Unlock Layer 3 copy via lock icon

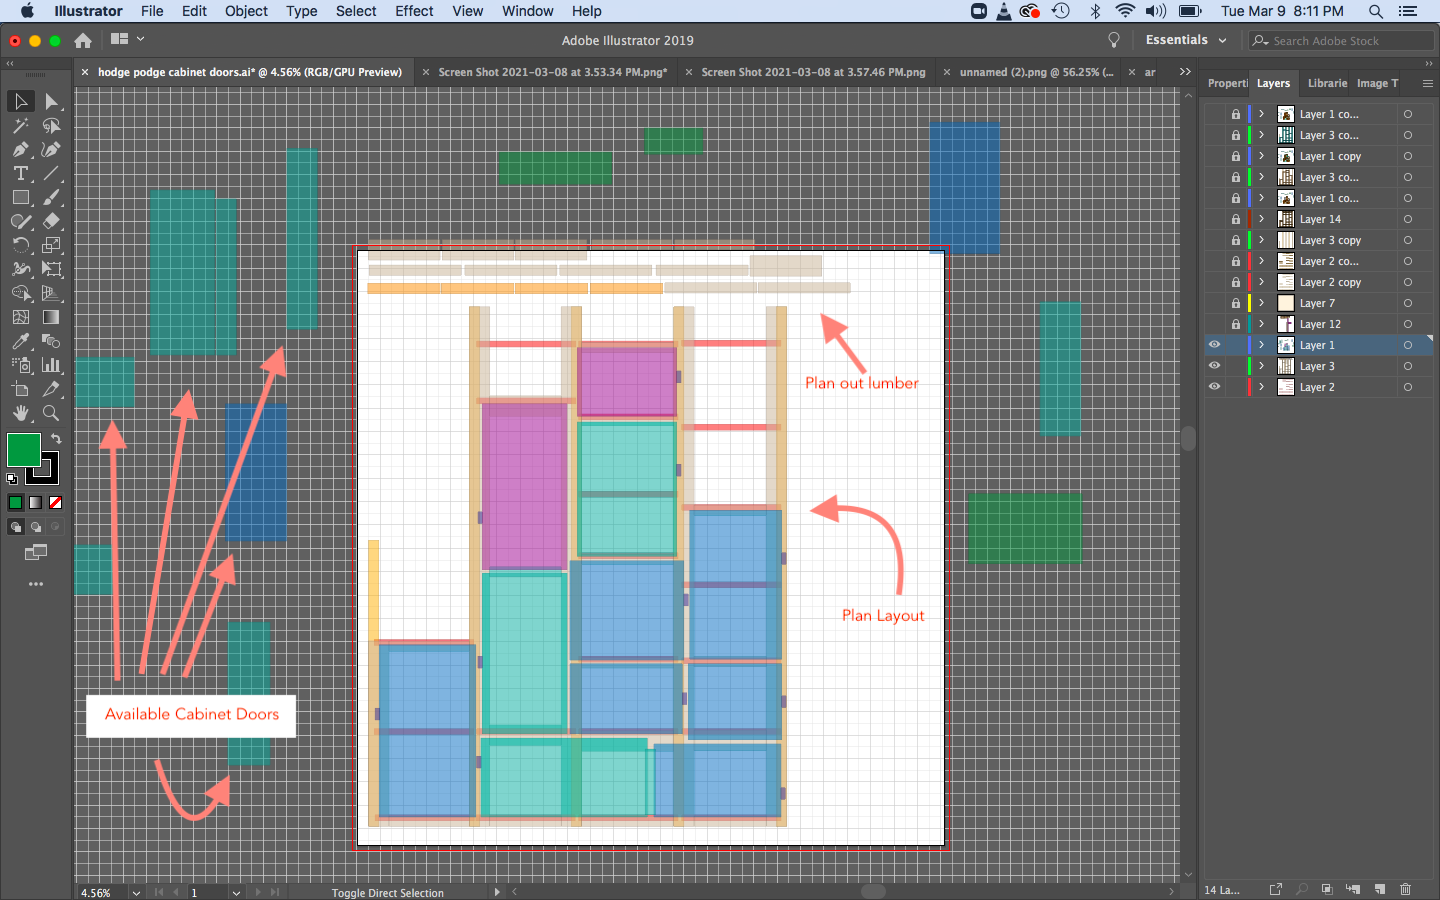pyautogui.click(x=1236, y=240)
